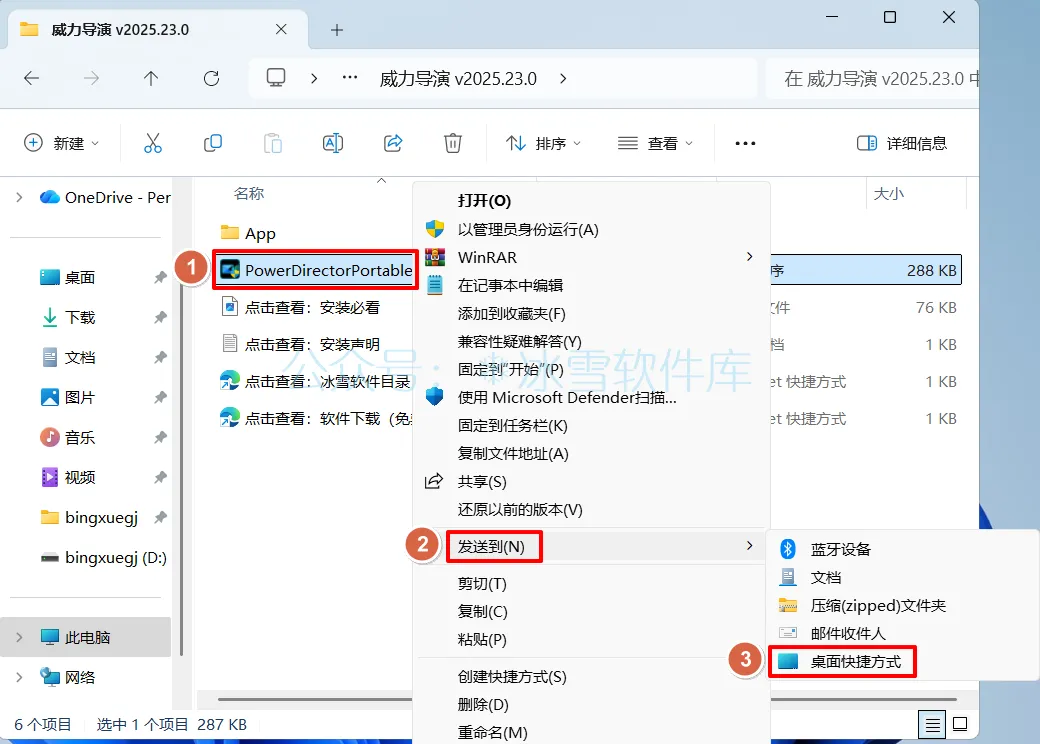Viewport: 1040px width, 744px height.
Task: Open a new tab with plus button
Action: pos(337,30)
